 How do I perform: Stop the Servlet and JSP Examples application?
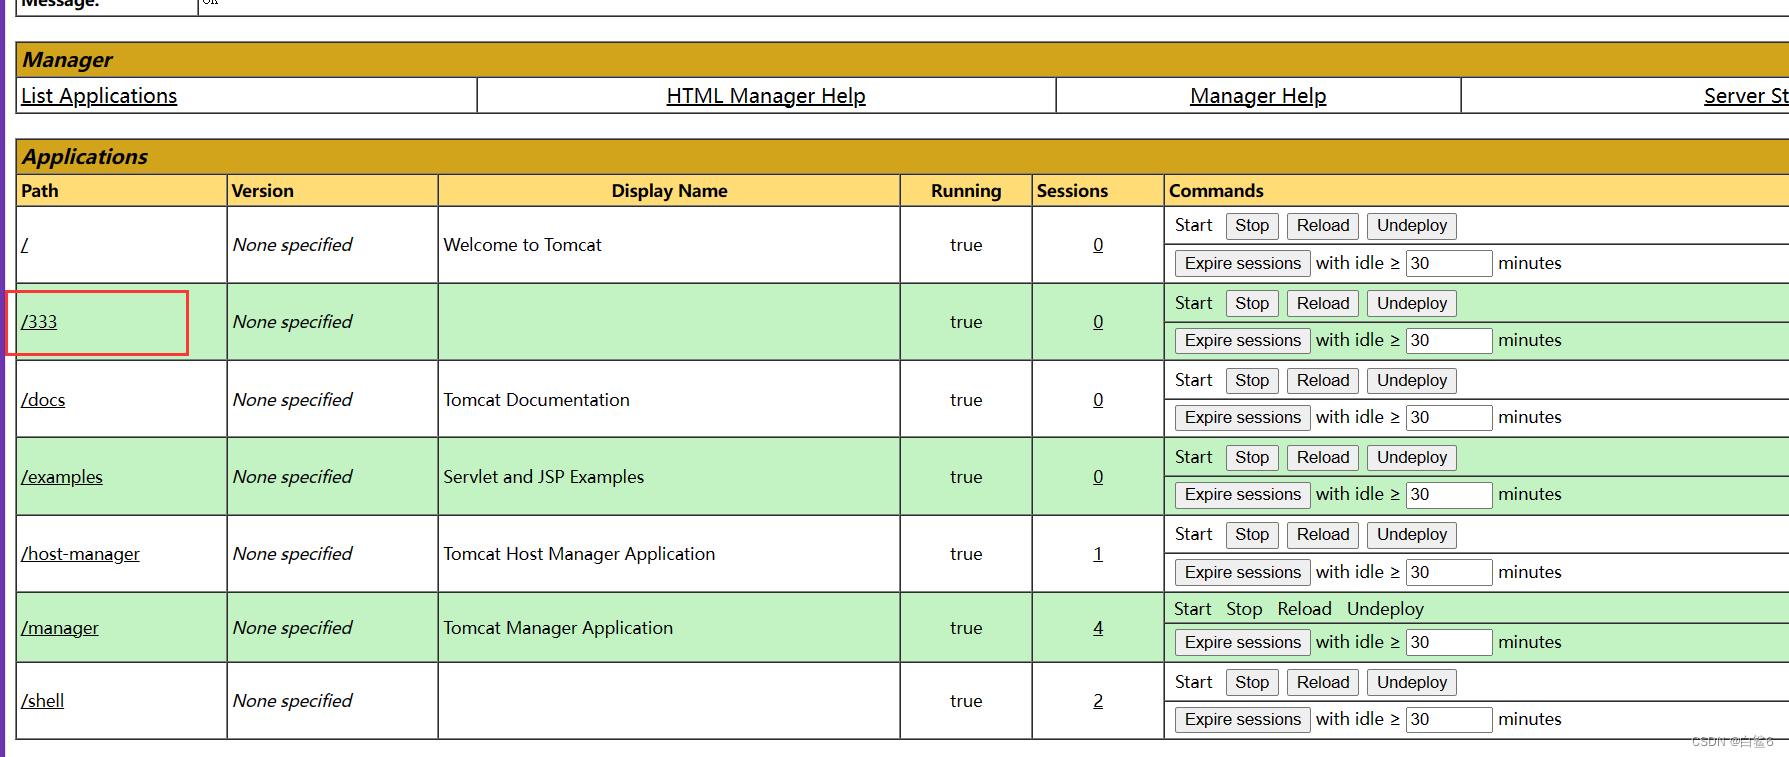pos(1252,458)
